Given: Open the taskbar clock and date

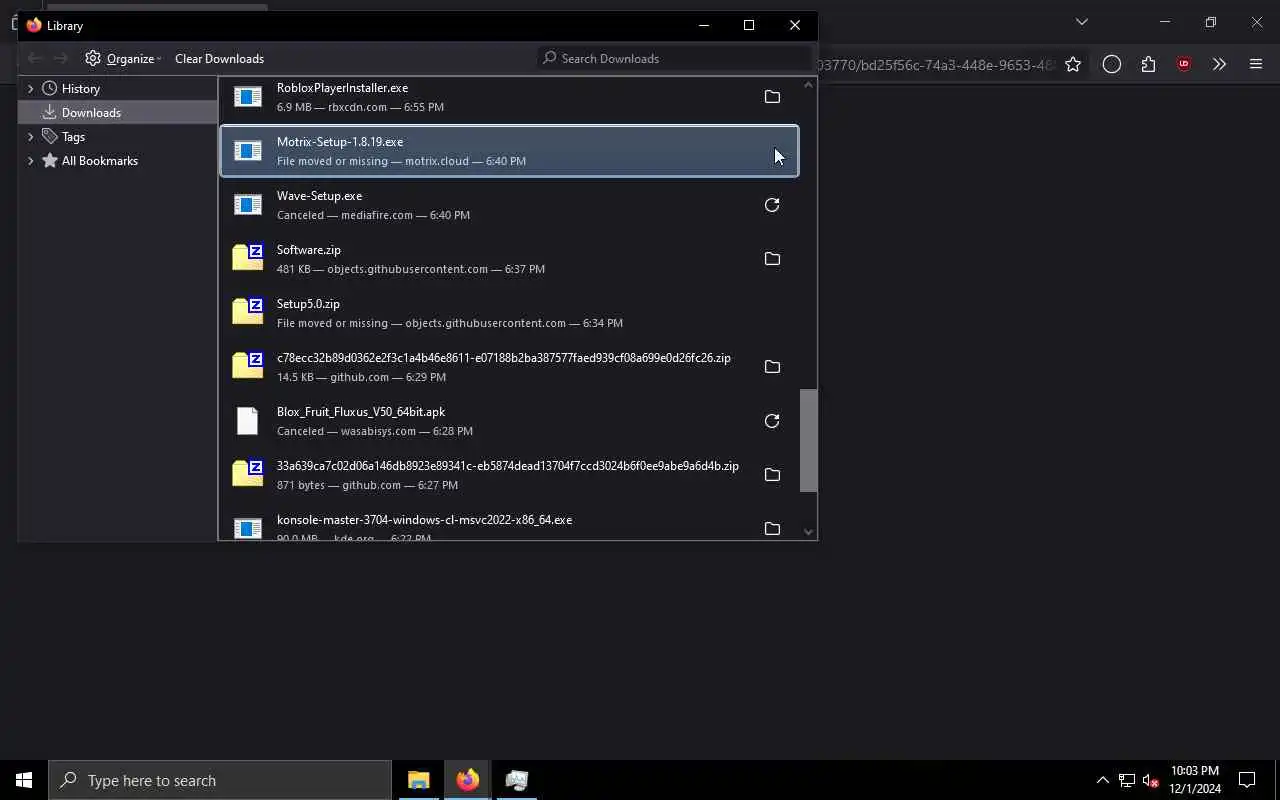Looking at the screenshot, I should point(1195,780).
